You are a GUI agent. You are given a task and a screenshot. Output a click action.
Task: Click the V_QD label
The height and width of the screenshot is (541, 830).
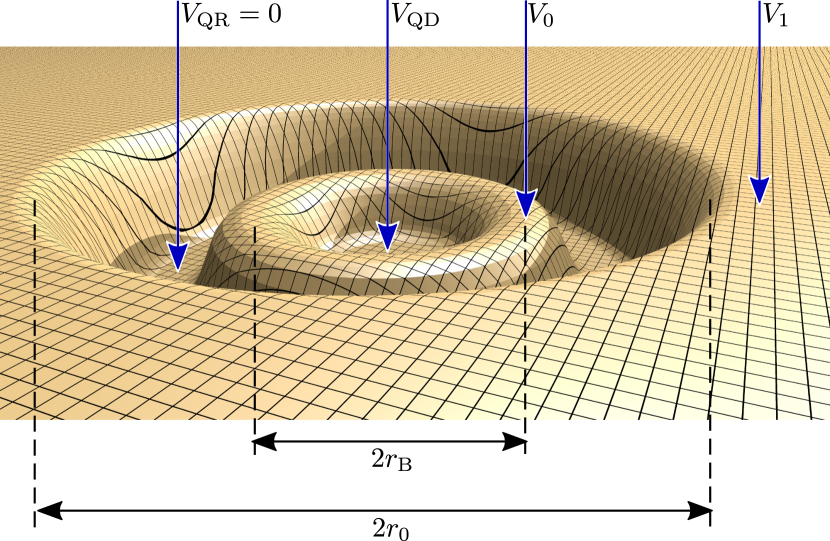(415, 15)
